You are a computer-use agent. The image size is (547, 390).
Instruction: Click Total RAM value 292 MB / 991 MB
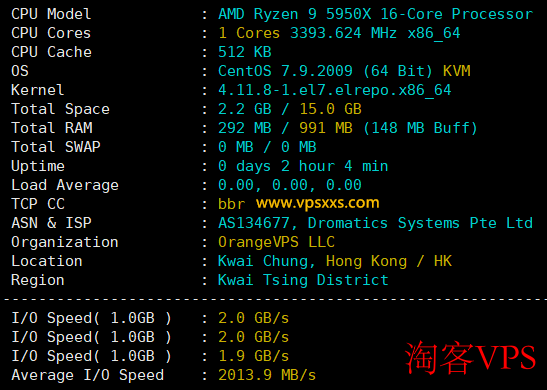[285, 128]
